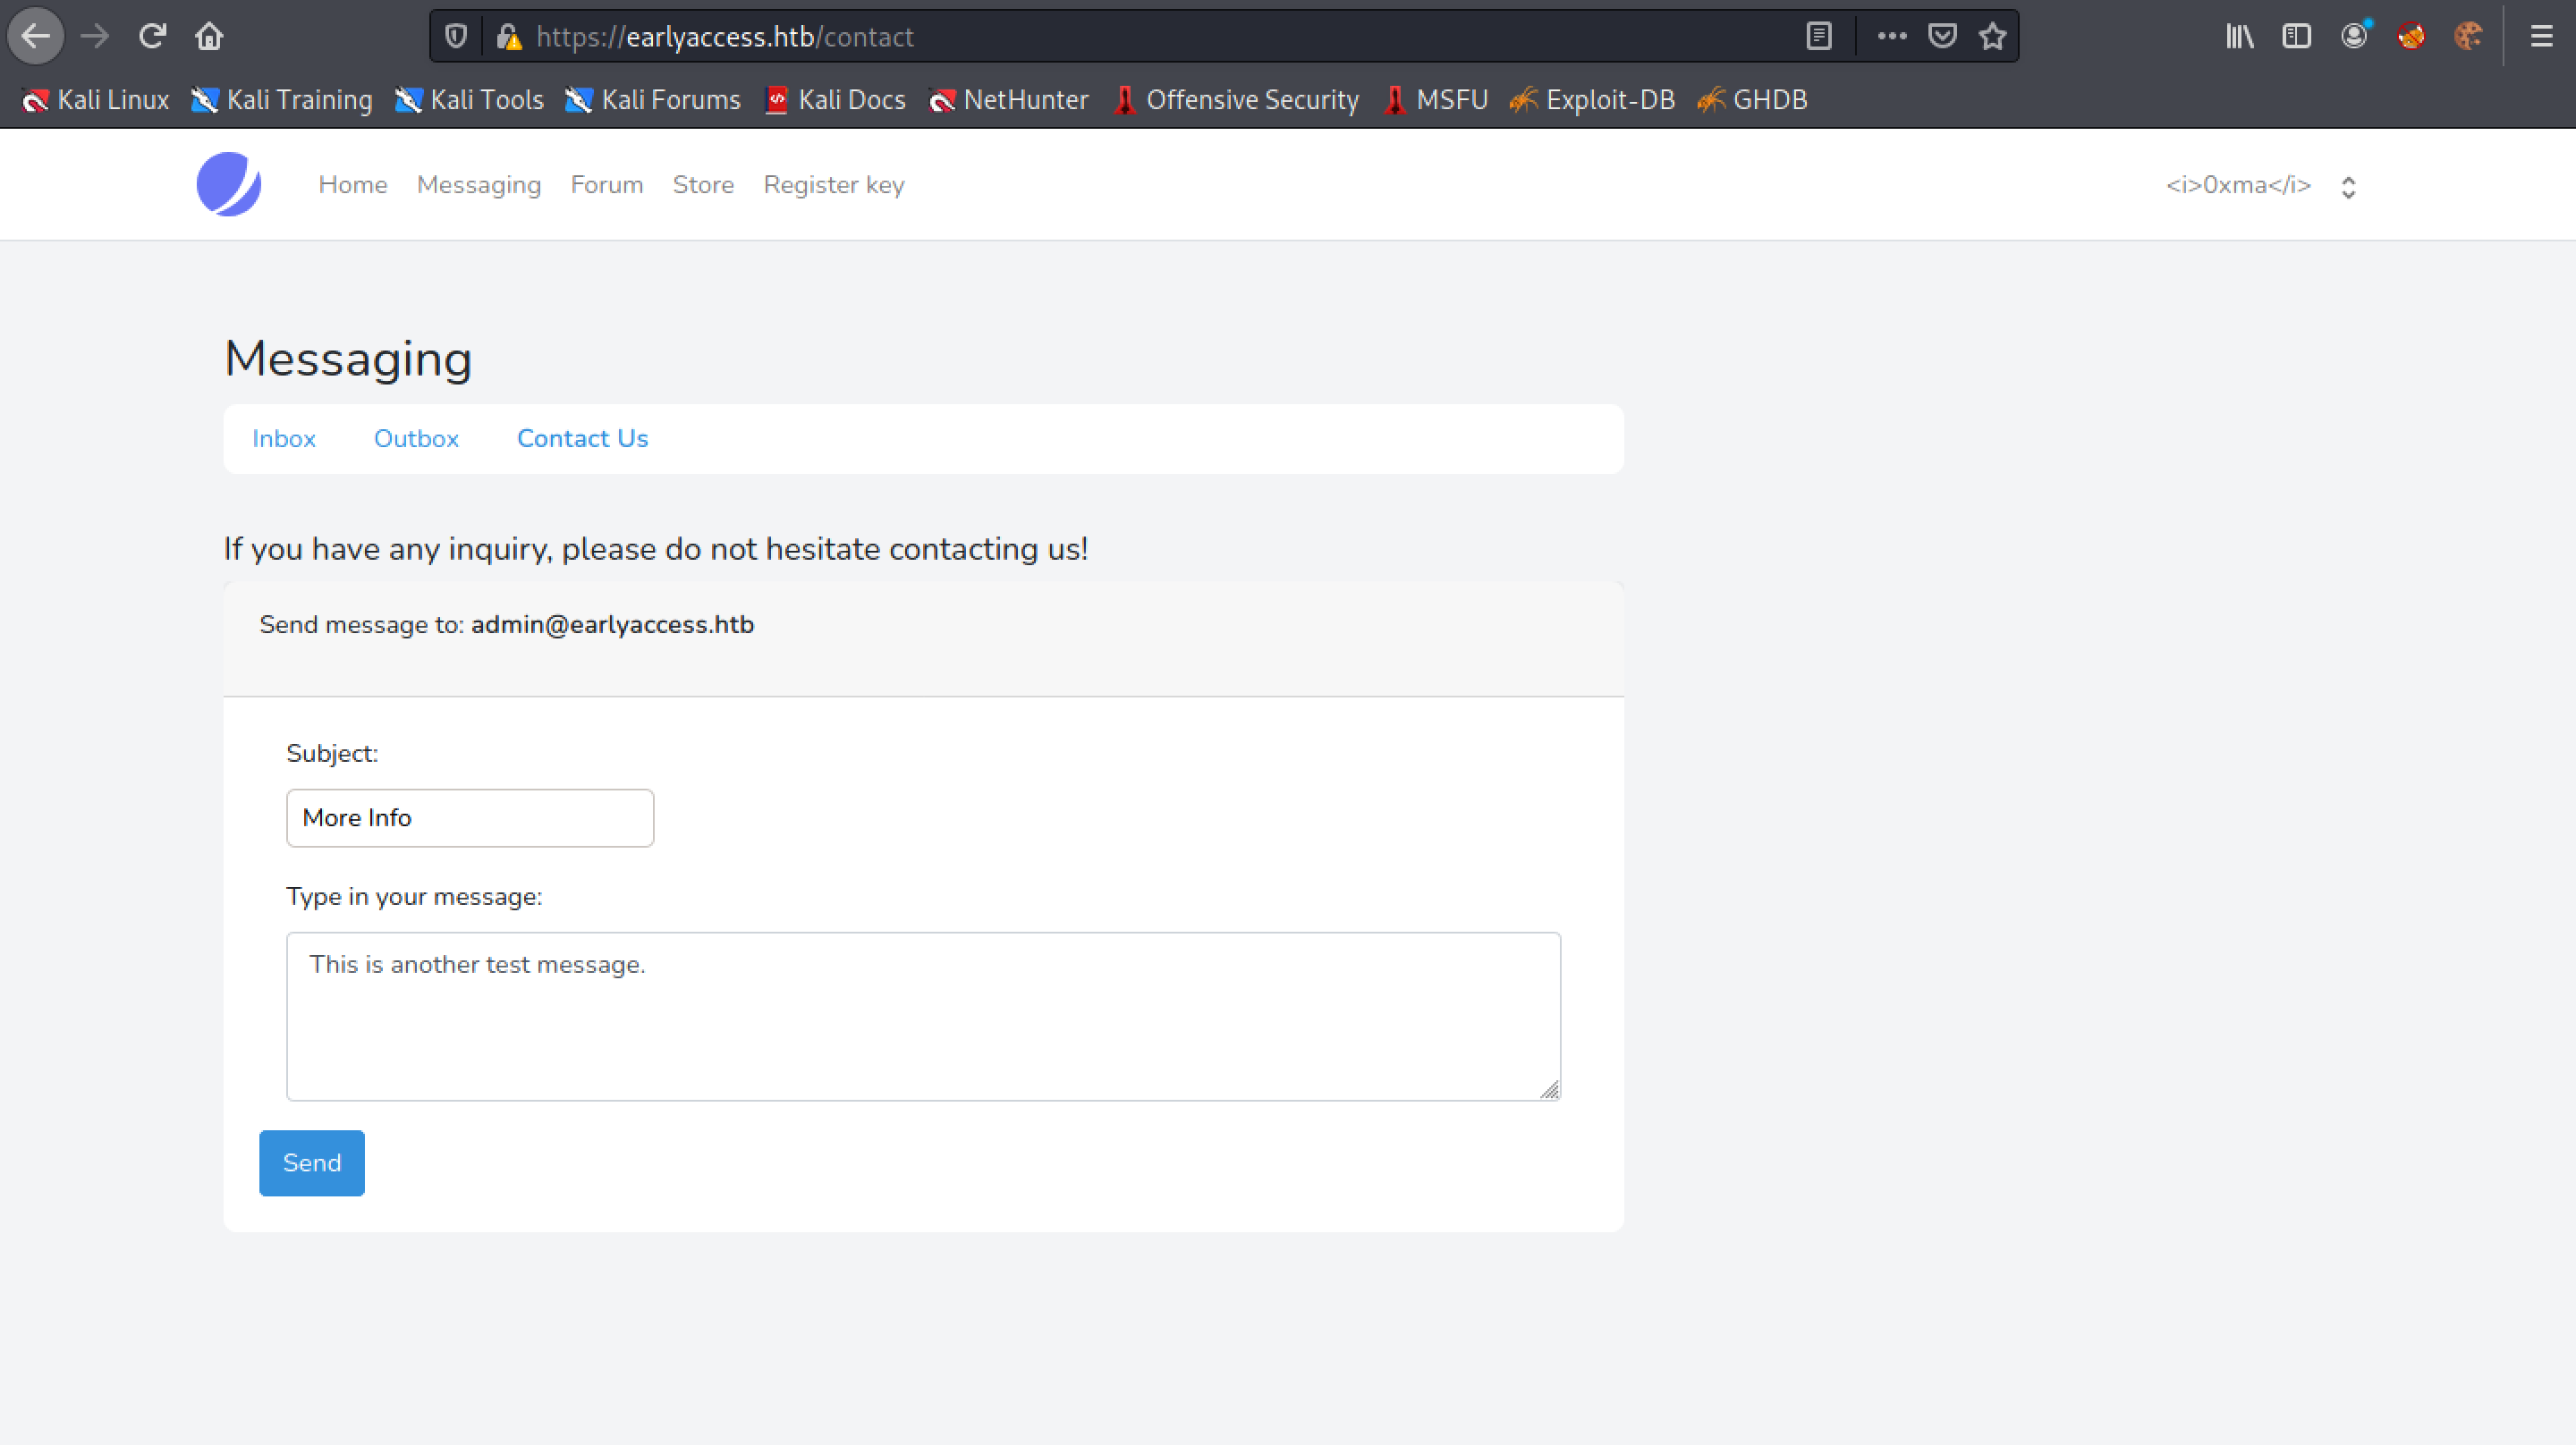This screenshot has height=1445, width=2576.
Task: Open the page actions three-dot menu
Action: (x=1891, y=37)
